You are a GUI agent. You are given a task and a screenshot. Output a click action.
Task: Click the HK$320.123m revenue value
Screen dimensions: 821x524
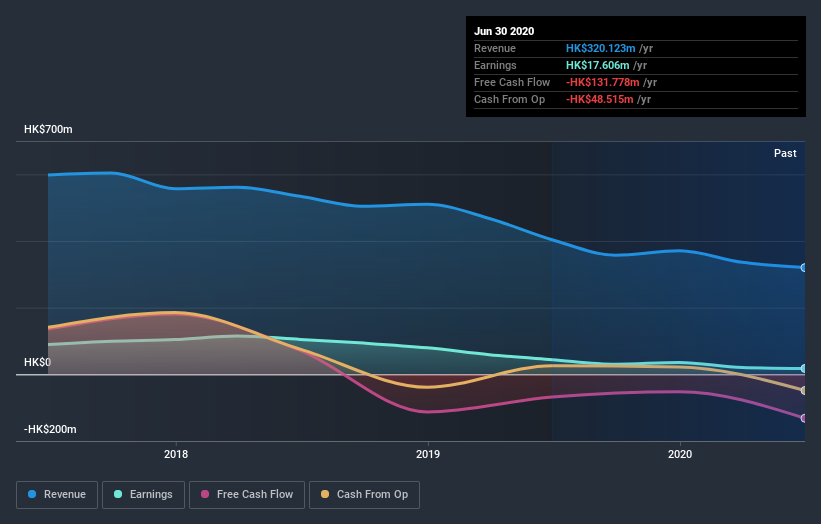click(601, 48)
